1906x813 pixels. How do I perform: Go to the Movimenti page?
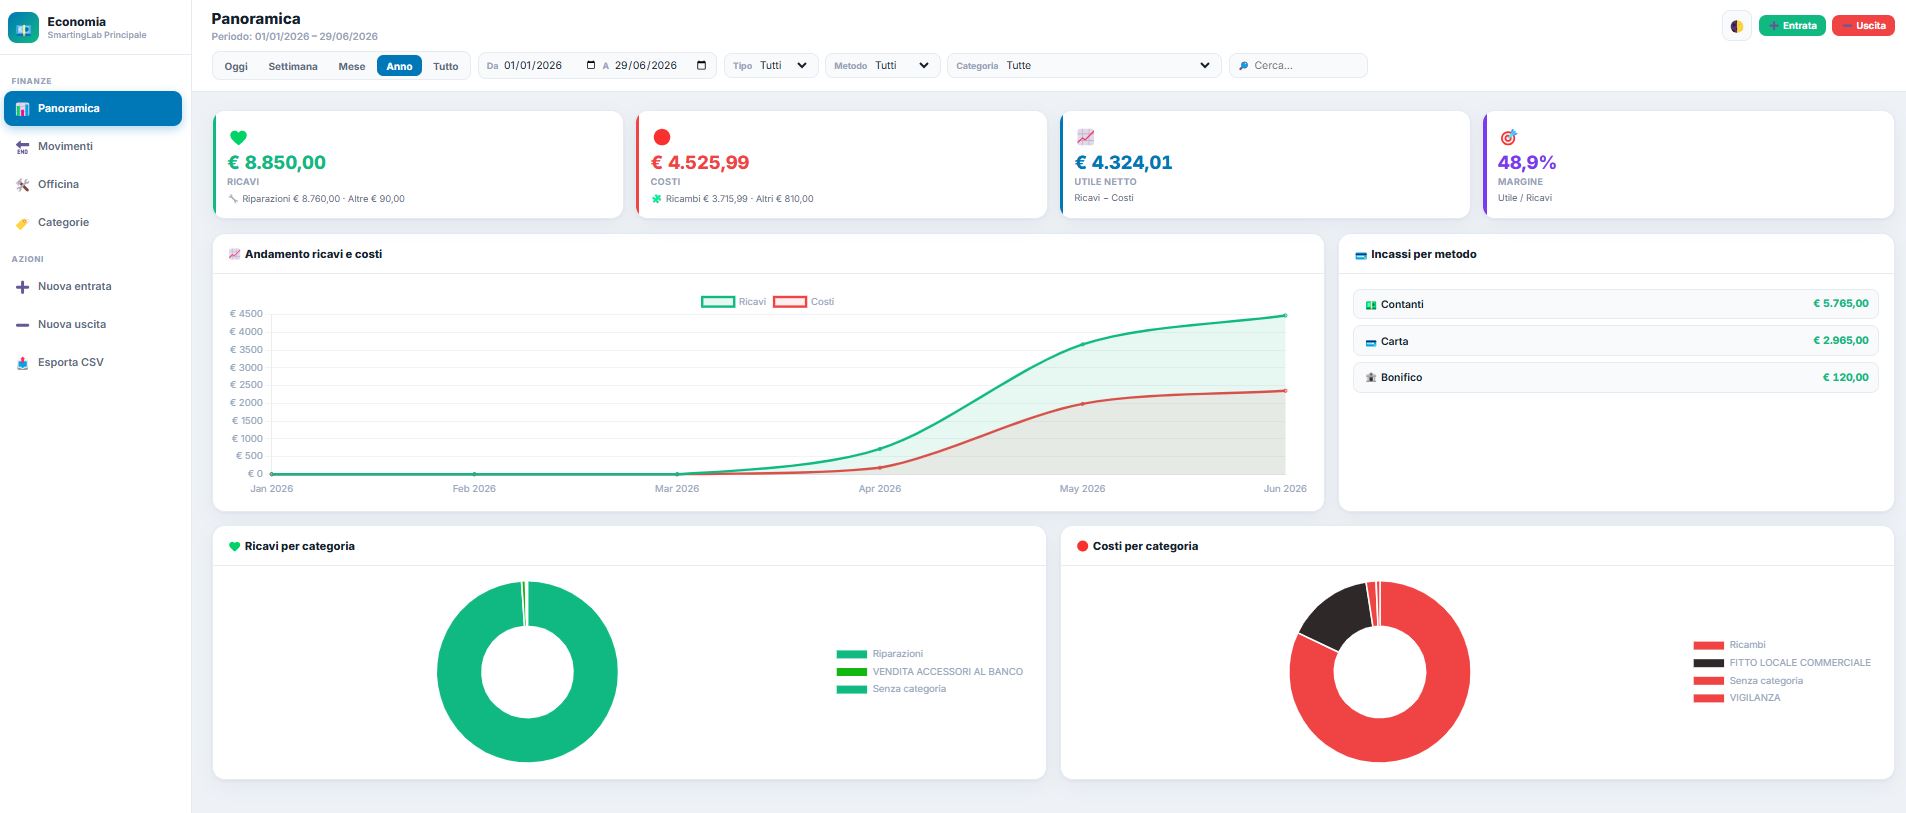93,147
